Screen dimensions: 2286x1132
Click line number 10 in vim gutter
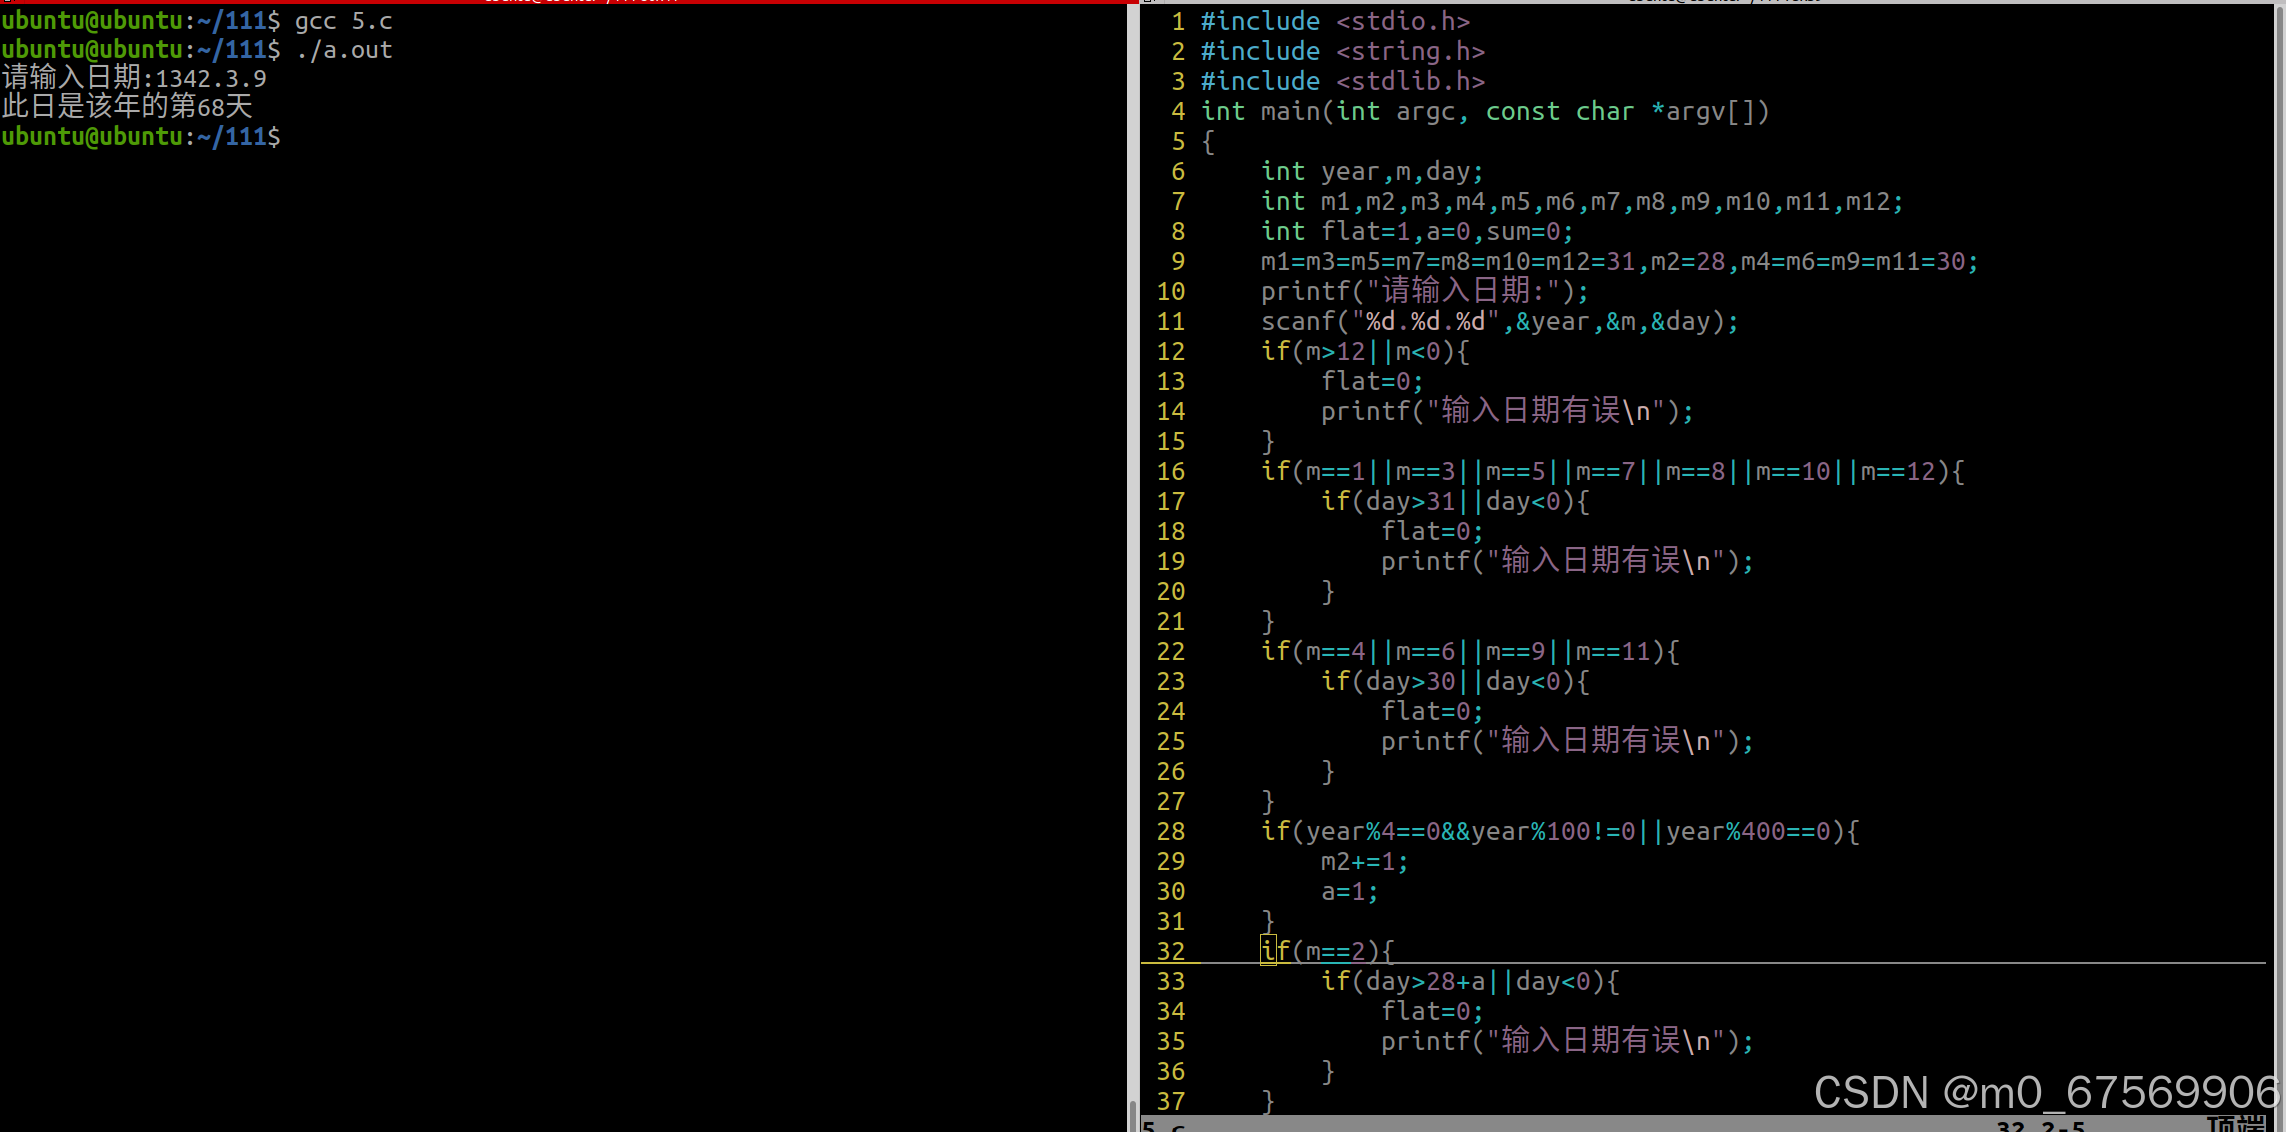point(1170,292)
